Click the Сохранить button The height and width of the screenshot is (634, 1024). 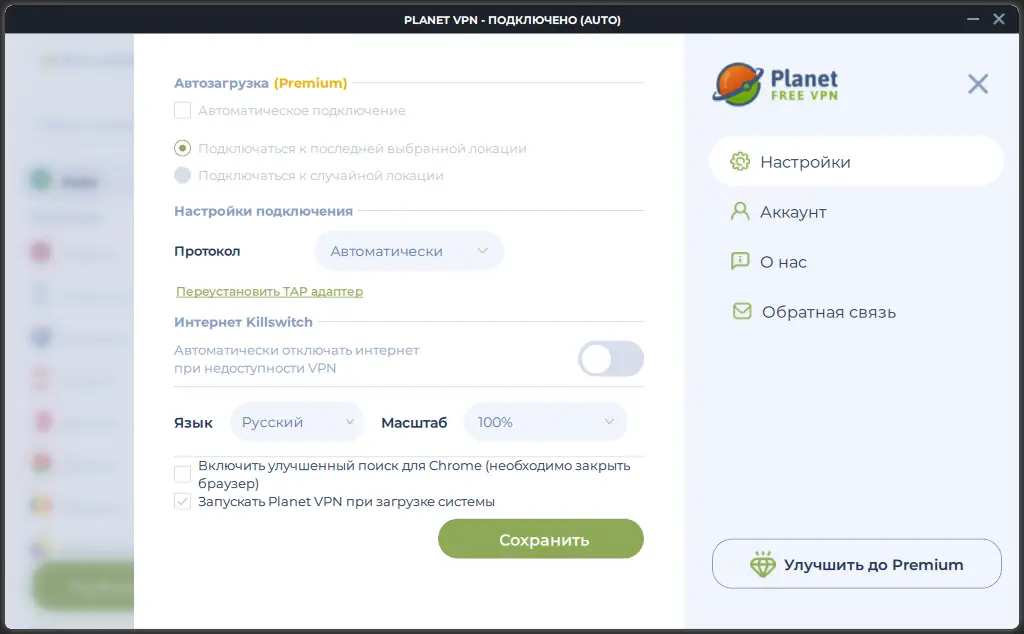pyautogui.click(x=541, y=539)
